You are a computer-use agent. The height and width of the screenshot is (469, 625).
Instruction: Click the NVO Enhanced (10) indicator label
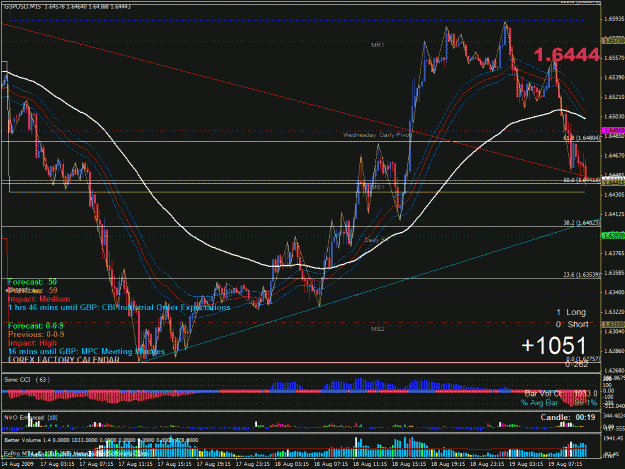31,418
